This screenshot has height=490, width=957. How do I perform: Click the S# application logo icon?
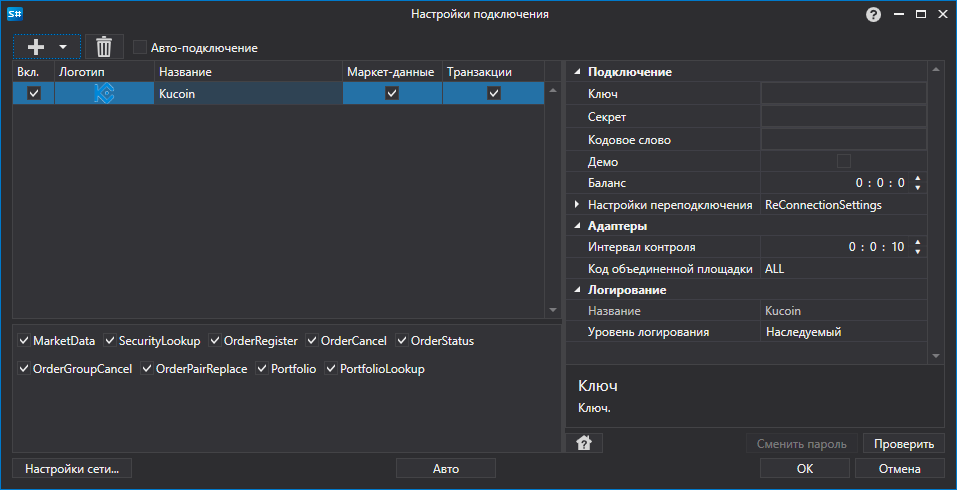(15, 14)
